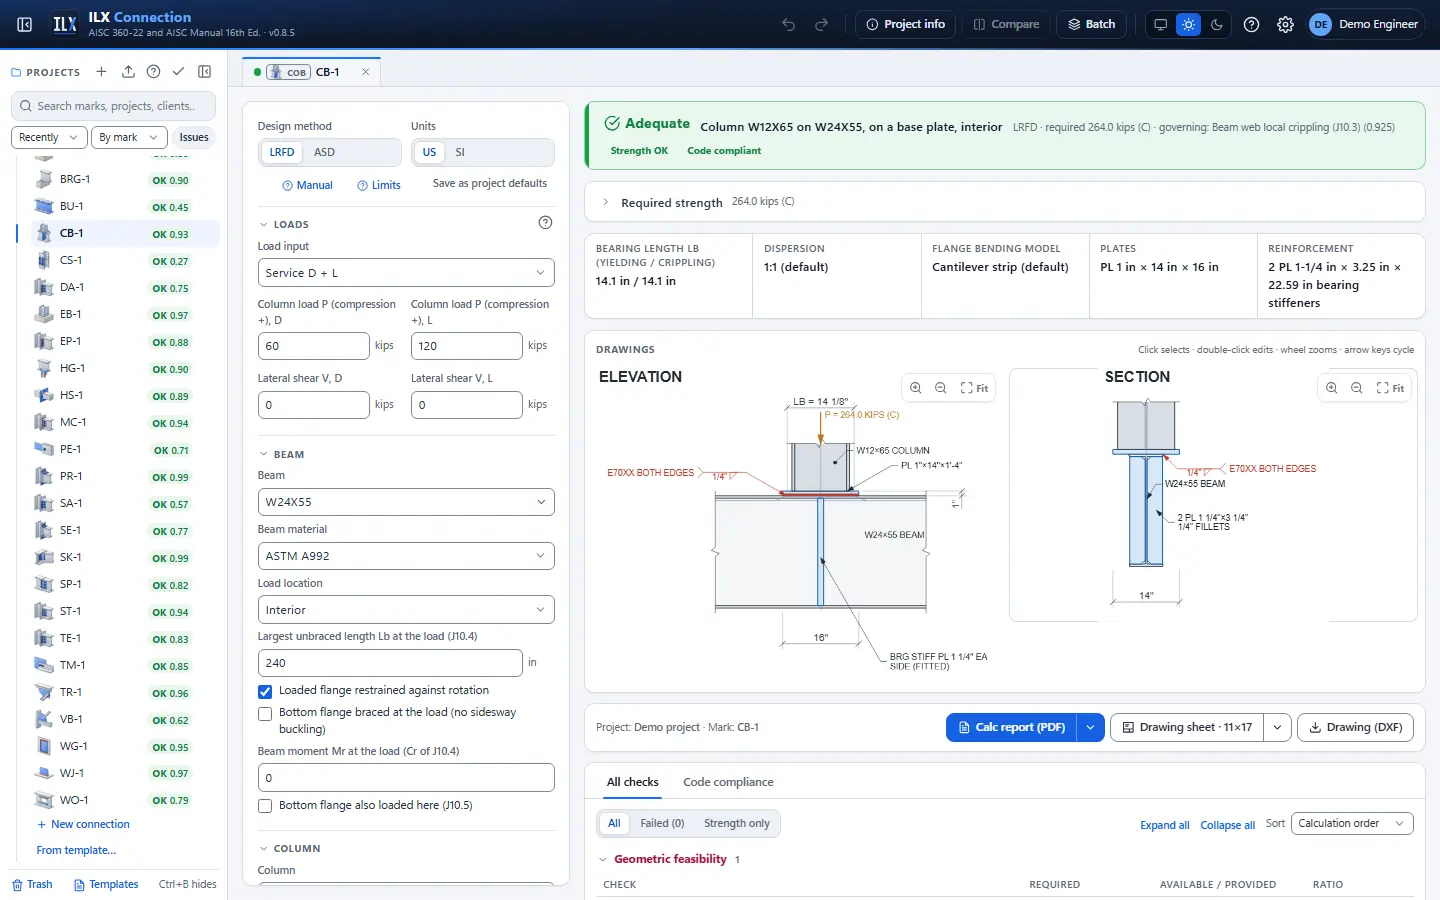1440x900 pixels.
Task: Select the light theme sun toggle
Action: (x=1188, y=24)
